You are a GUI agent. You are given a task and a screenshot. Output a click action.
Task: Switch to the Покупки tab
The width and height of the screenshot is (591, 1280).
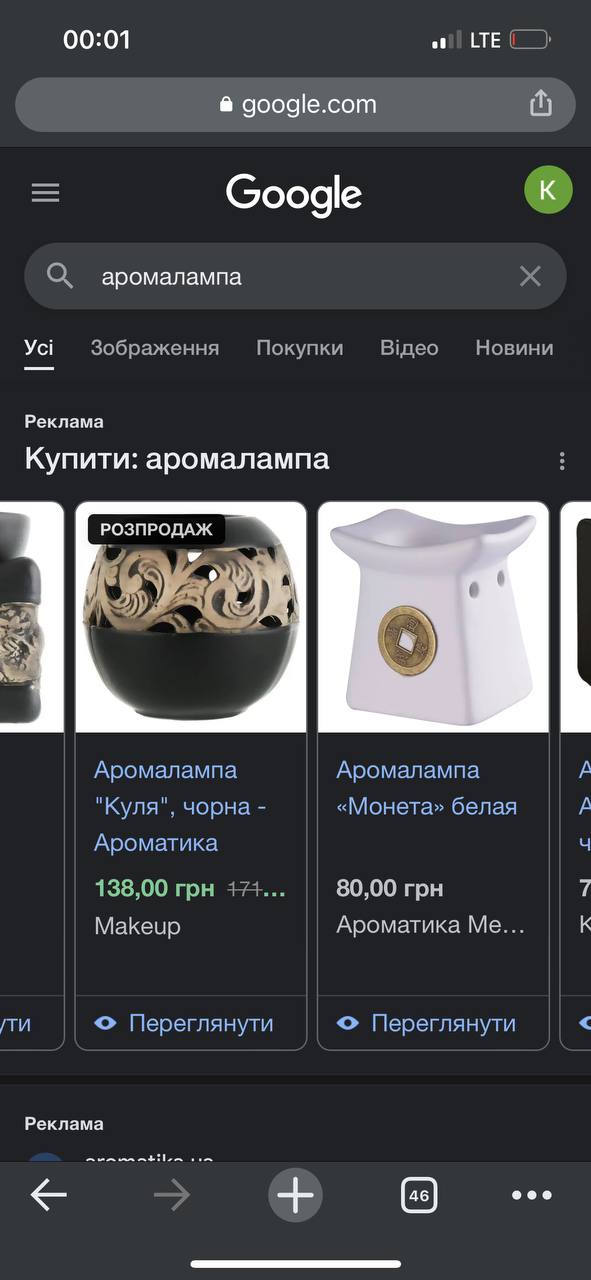click(299, 348)
